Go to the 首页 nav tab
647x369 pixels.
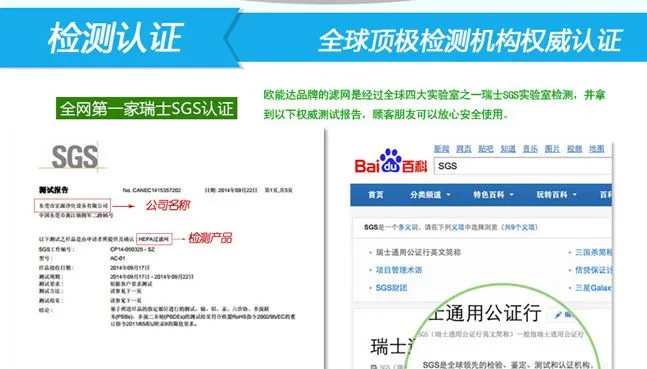[x=375, y=194]
